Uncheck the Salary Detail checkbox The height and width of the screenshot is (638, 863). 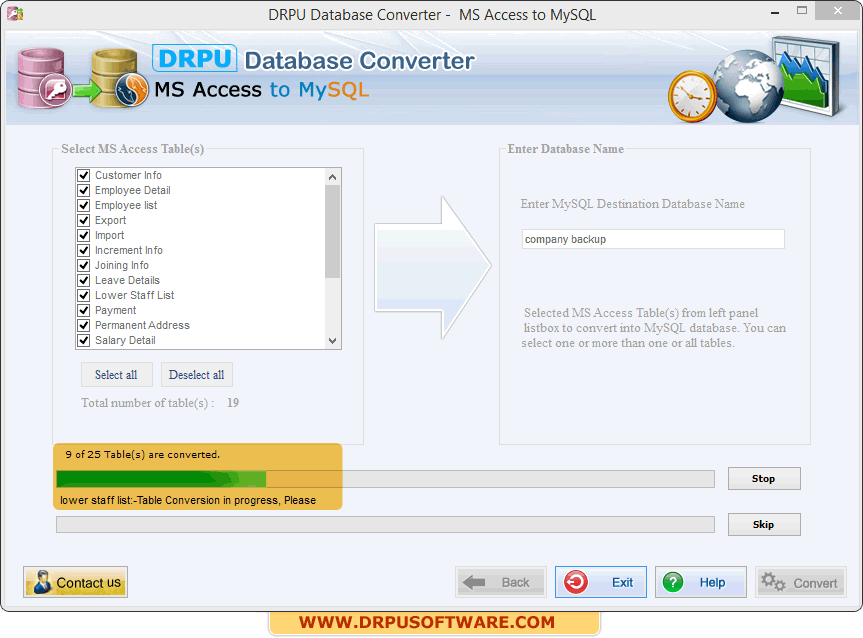(x=84, y=340)
